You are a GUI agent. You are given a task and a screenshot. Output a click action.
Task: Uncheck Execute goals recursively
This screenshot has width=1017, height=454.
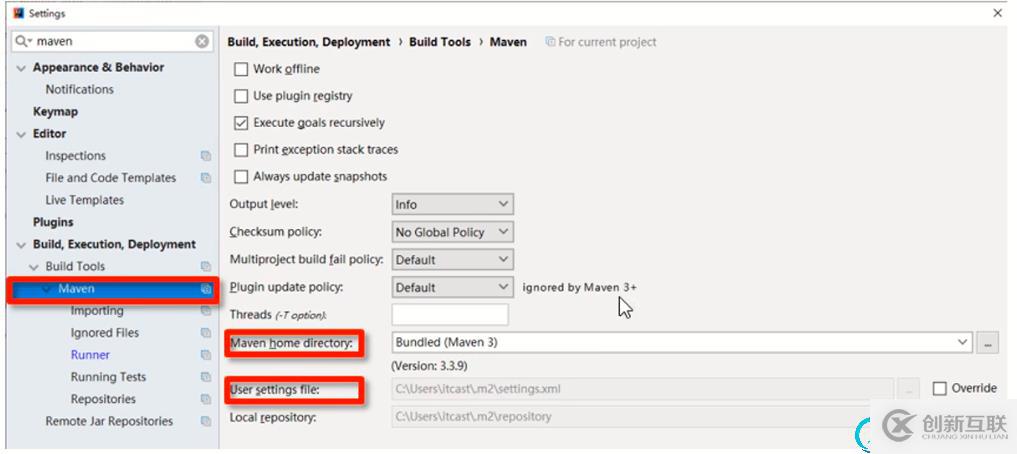[241, 123]
